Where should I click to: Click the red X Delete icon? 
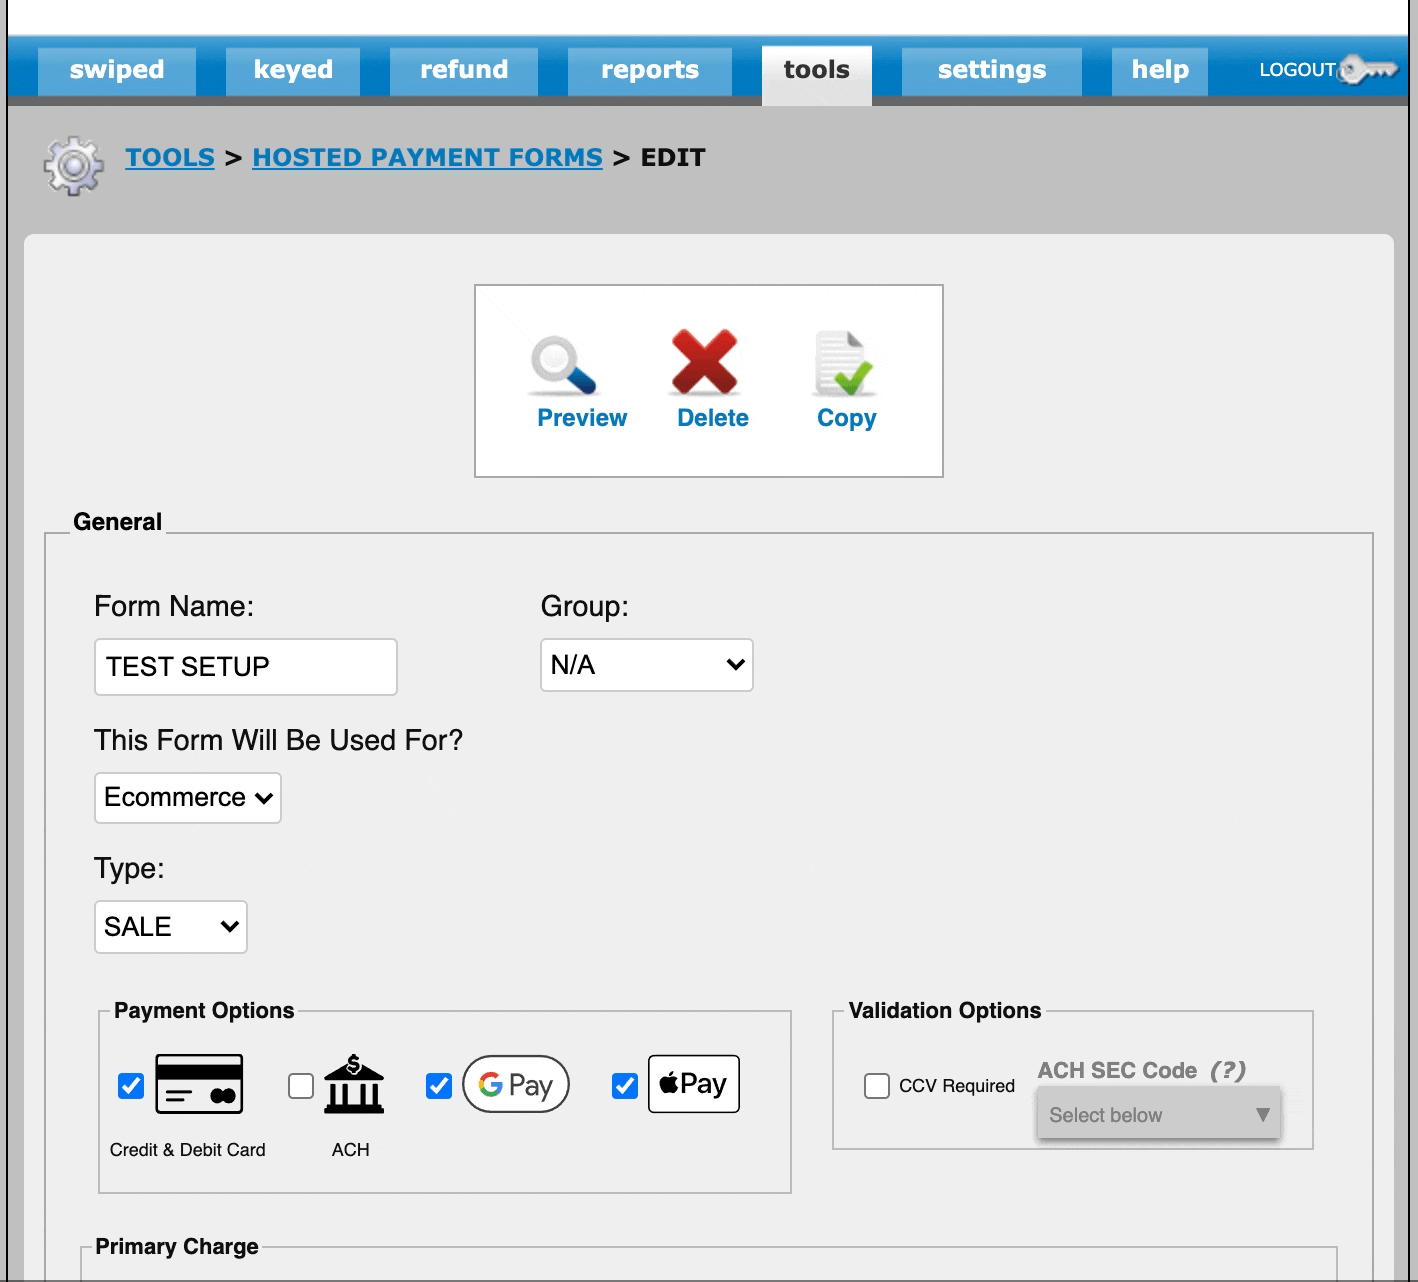coord(704,362)
